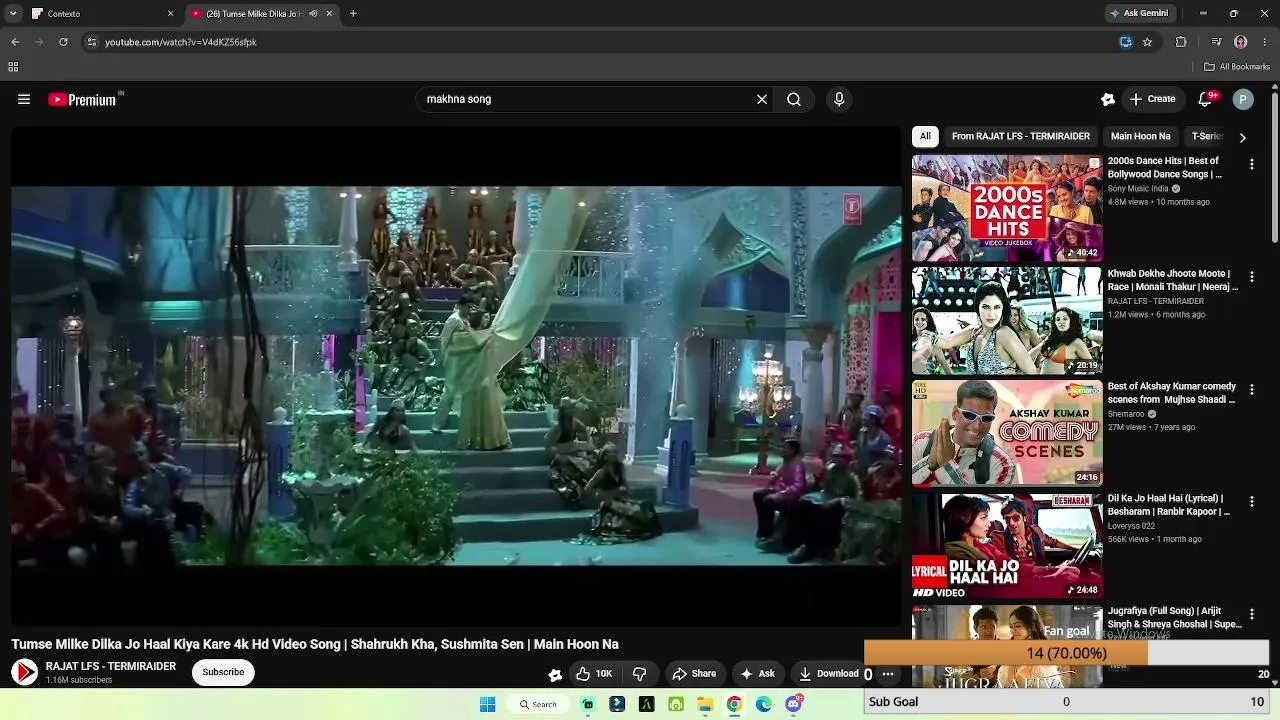Screen dimensions: 1280x720
Task: Open options for Akshay Kumar comedy video
Action: tap(1251, 390)
